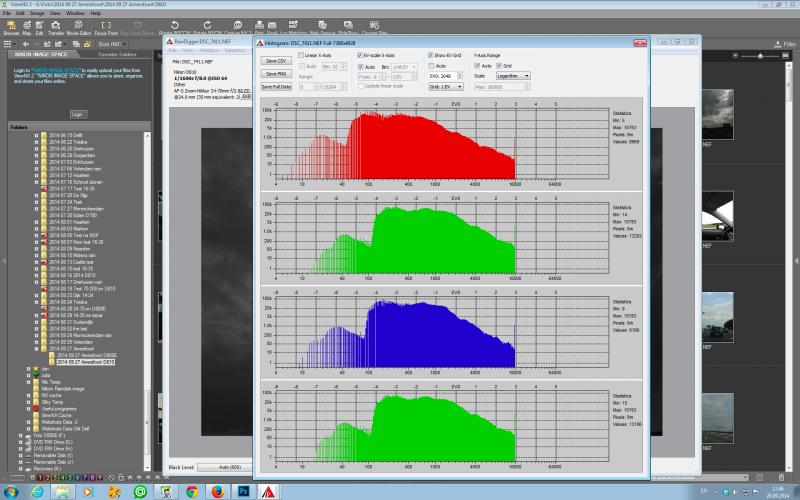Start Slideshow from ViewNX toolbar
The width and height of the screenshot is (800, 500).
click(348, 26)
